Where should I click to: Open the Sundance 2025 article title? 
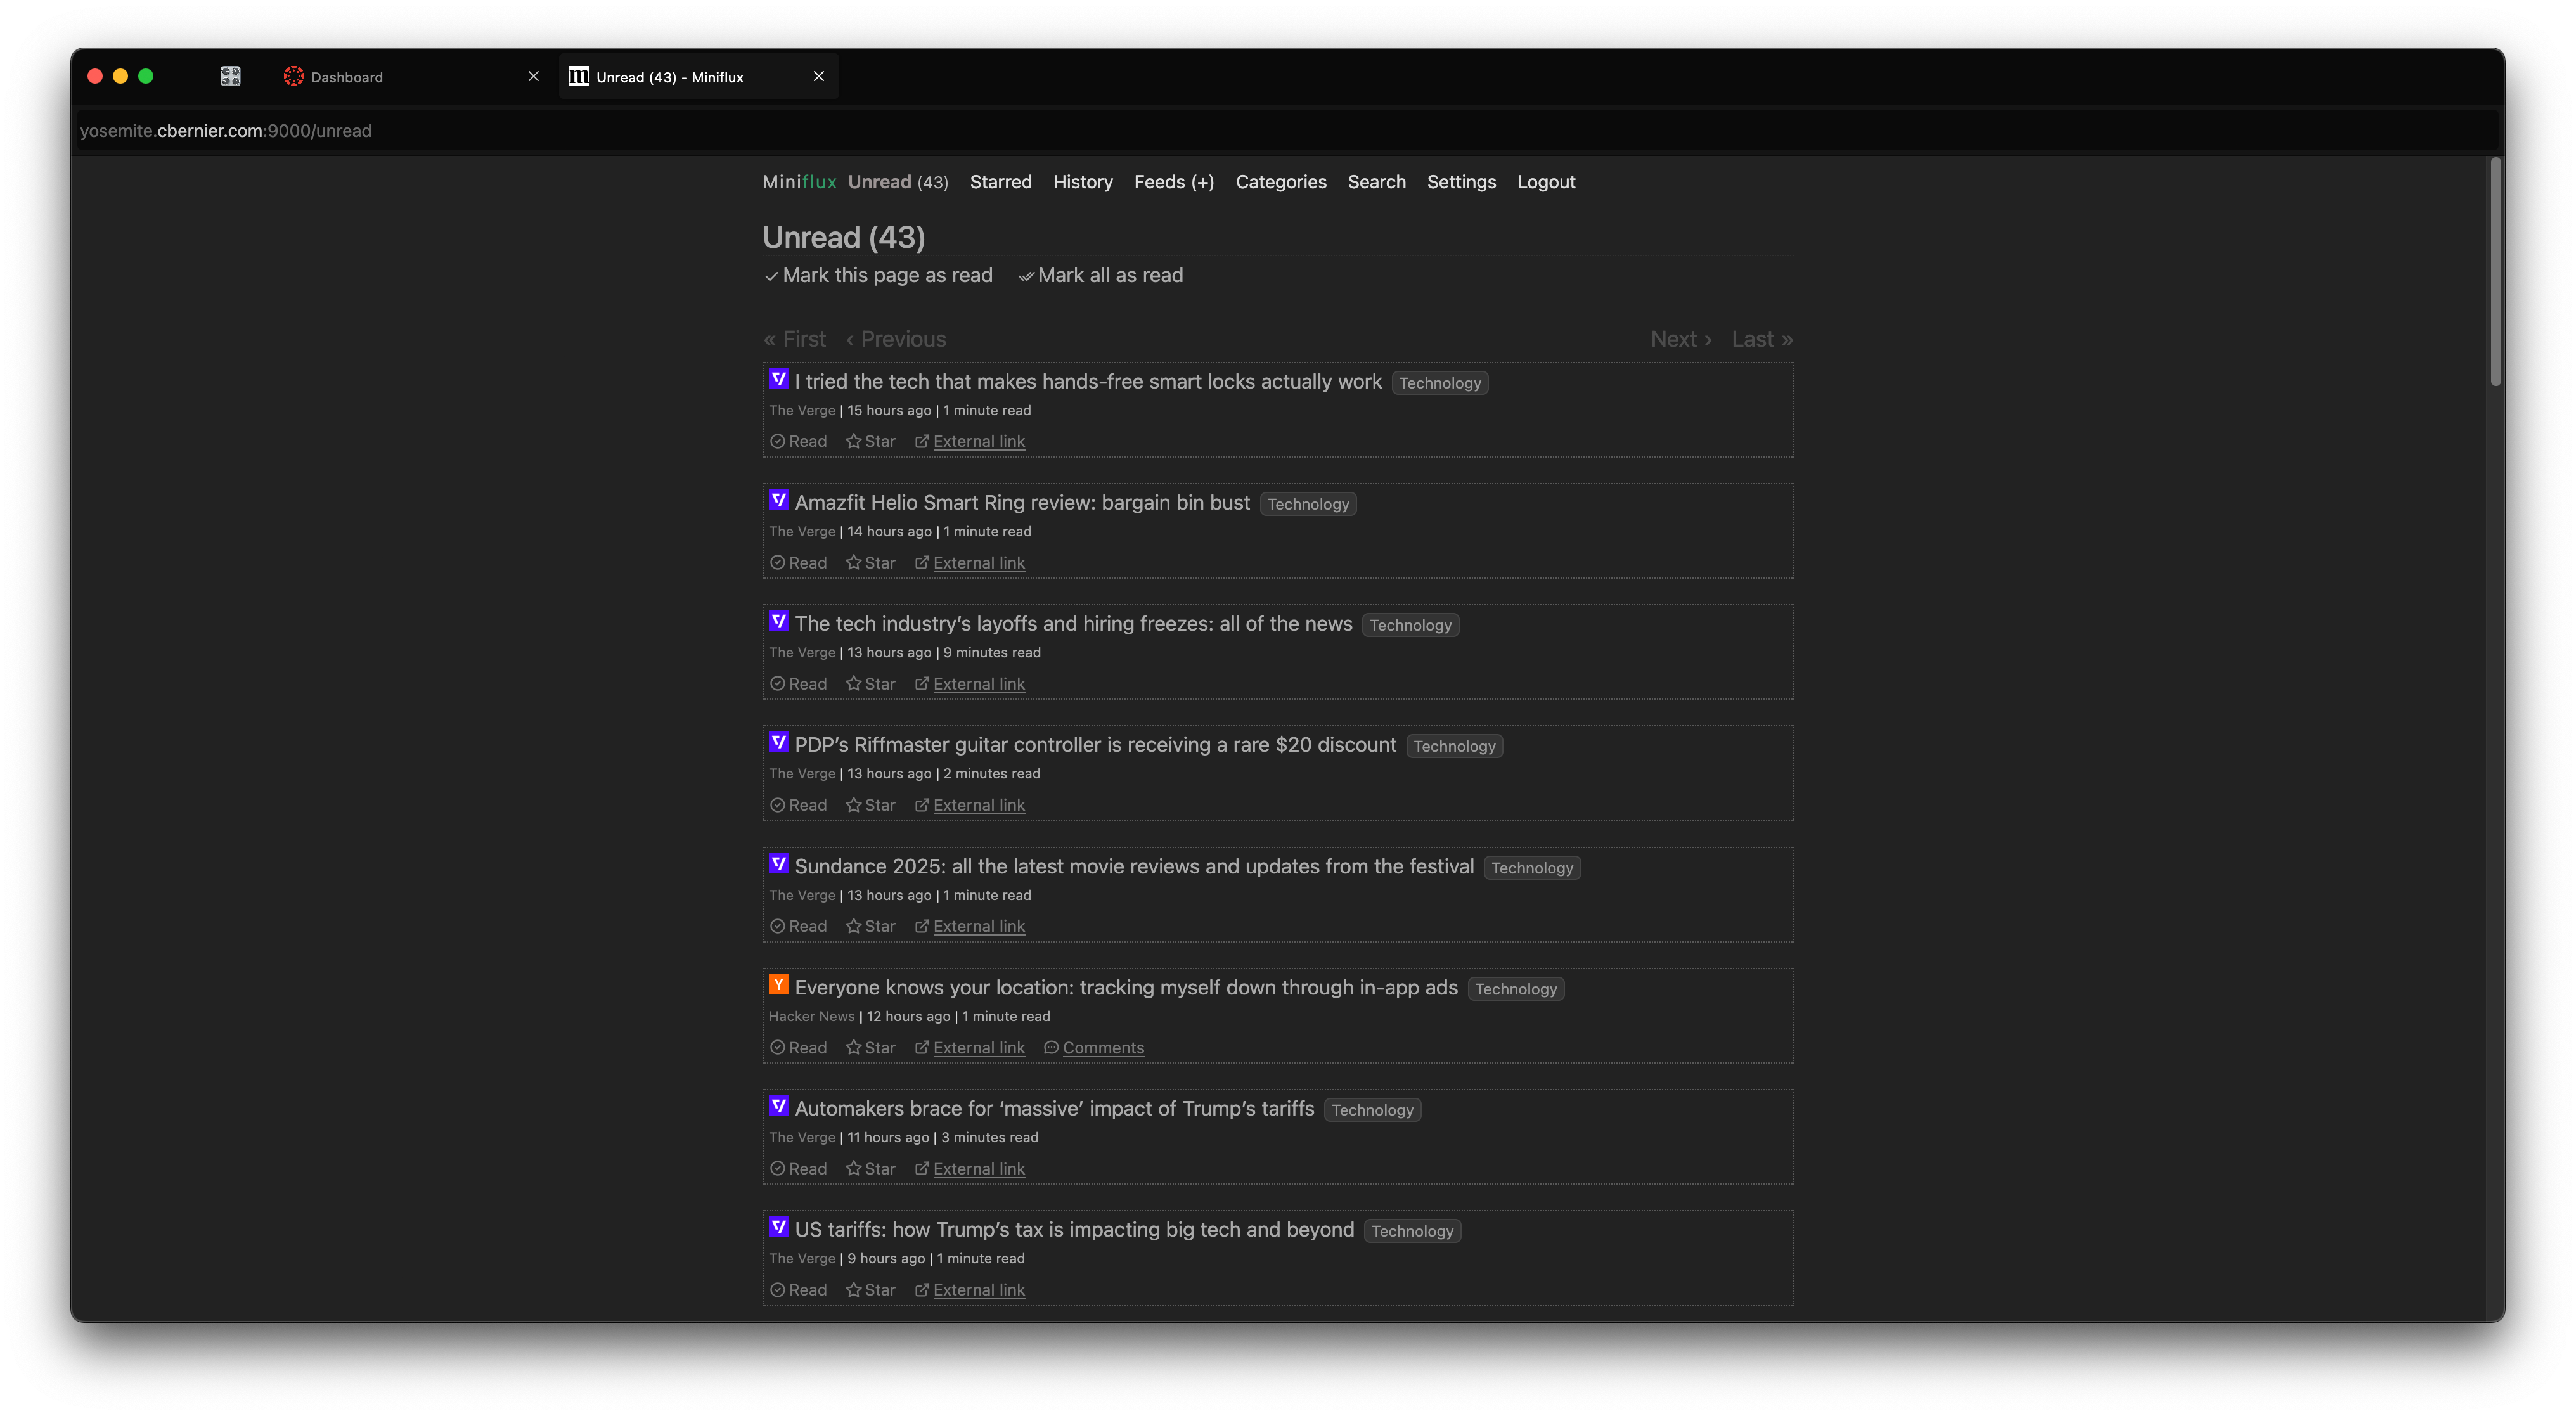[1134, 866]
